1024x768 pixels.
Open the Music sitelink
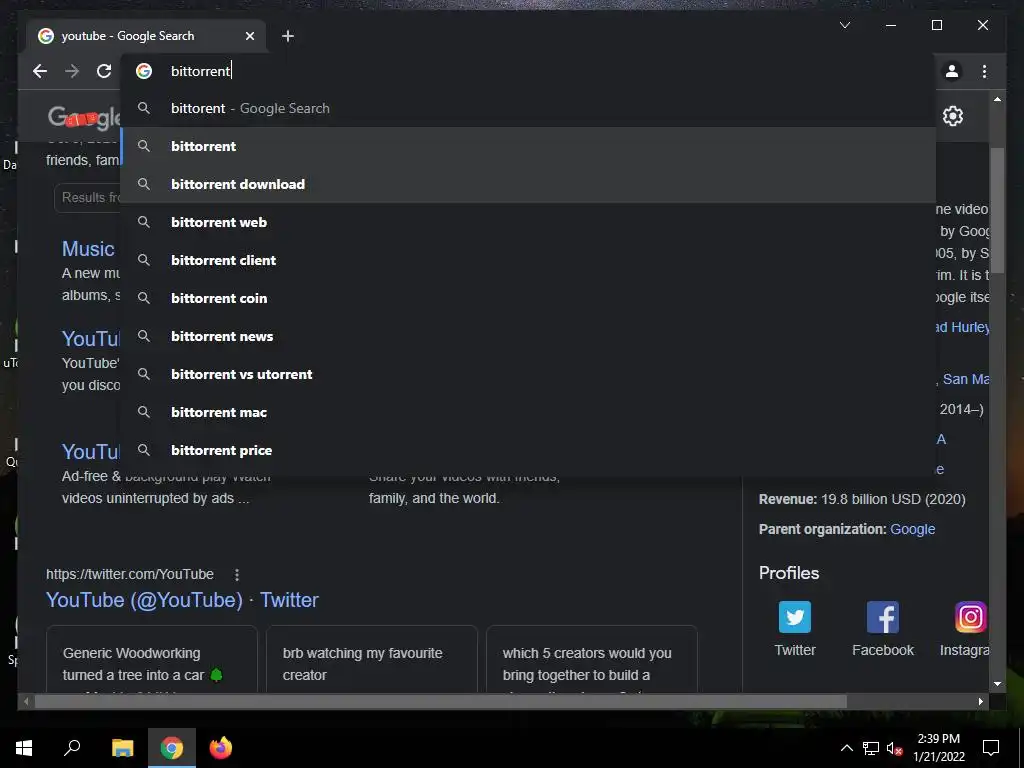point(88,249)
